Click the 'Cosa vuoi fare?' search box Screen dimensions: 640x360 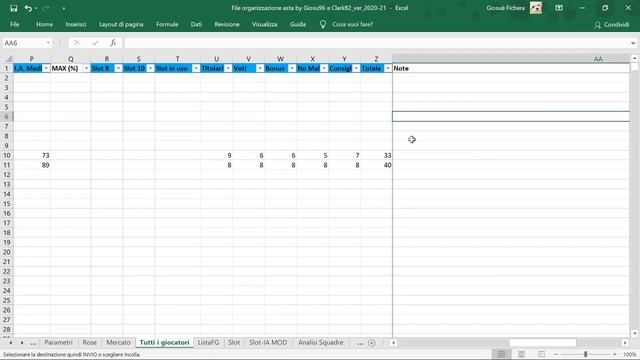[353, 24]
